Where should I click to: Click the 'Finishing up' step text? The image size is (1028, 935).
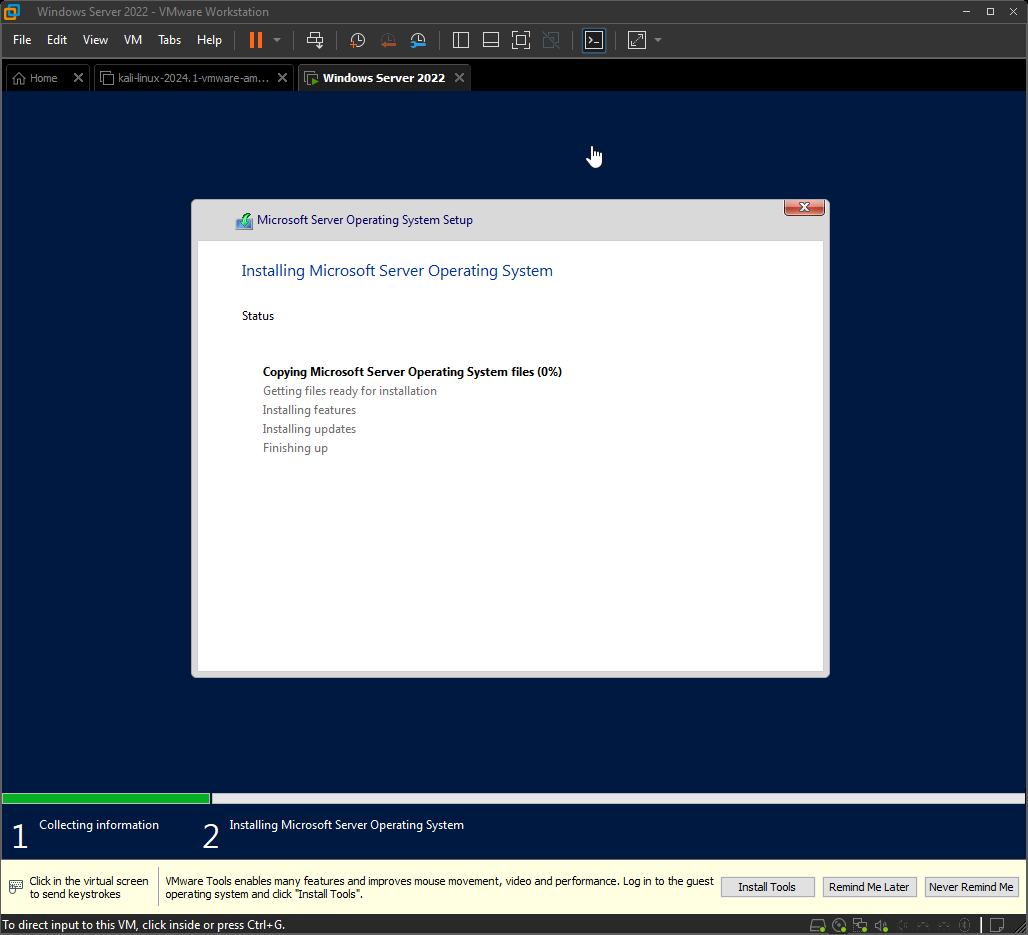pos(295,448)
